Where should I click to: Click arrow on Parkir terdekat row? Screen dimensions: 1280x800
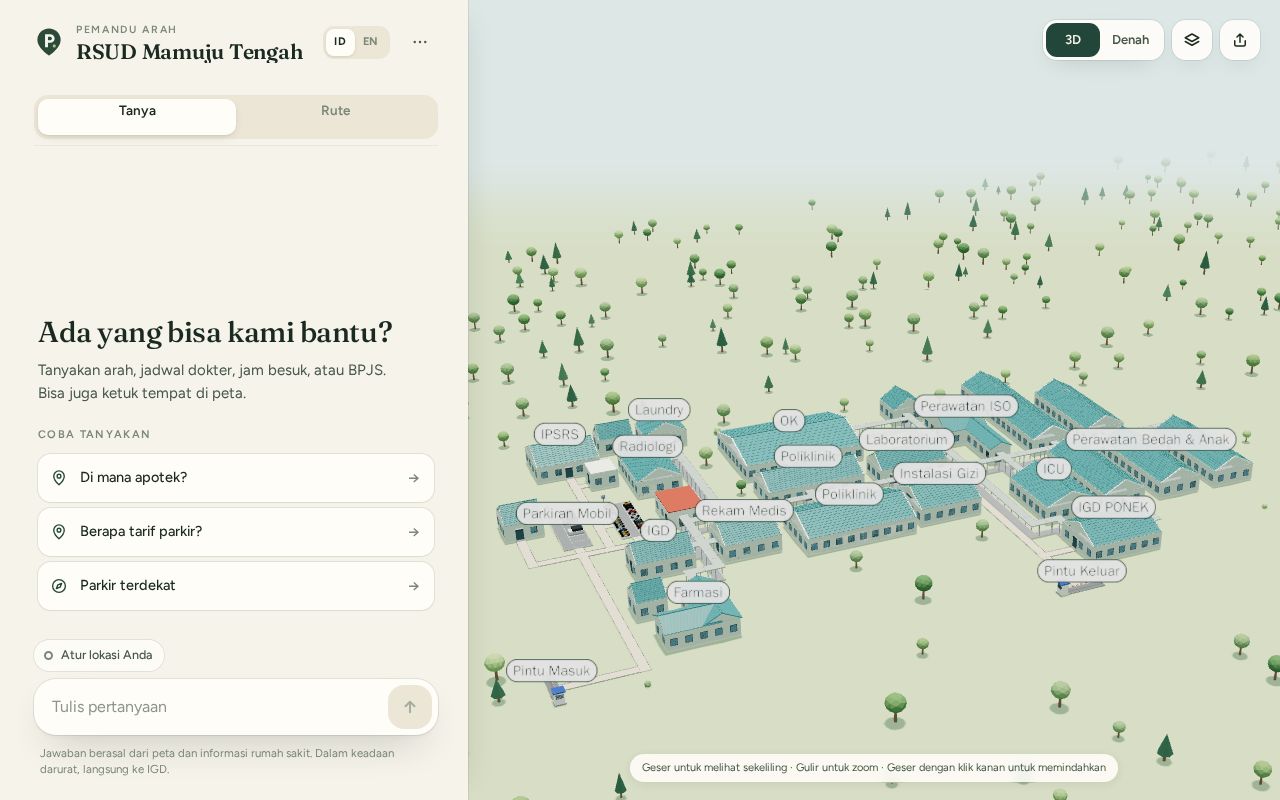(414, 586)
